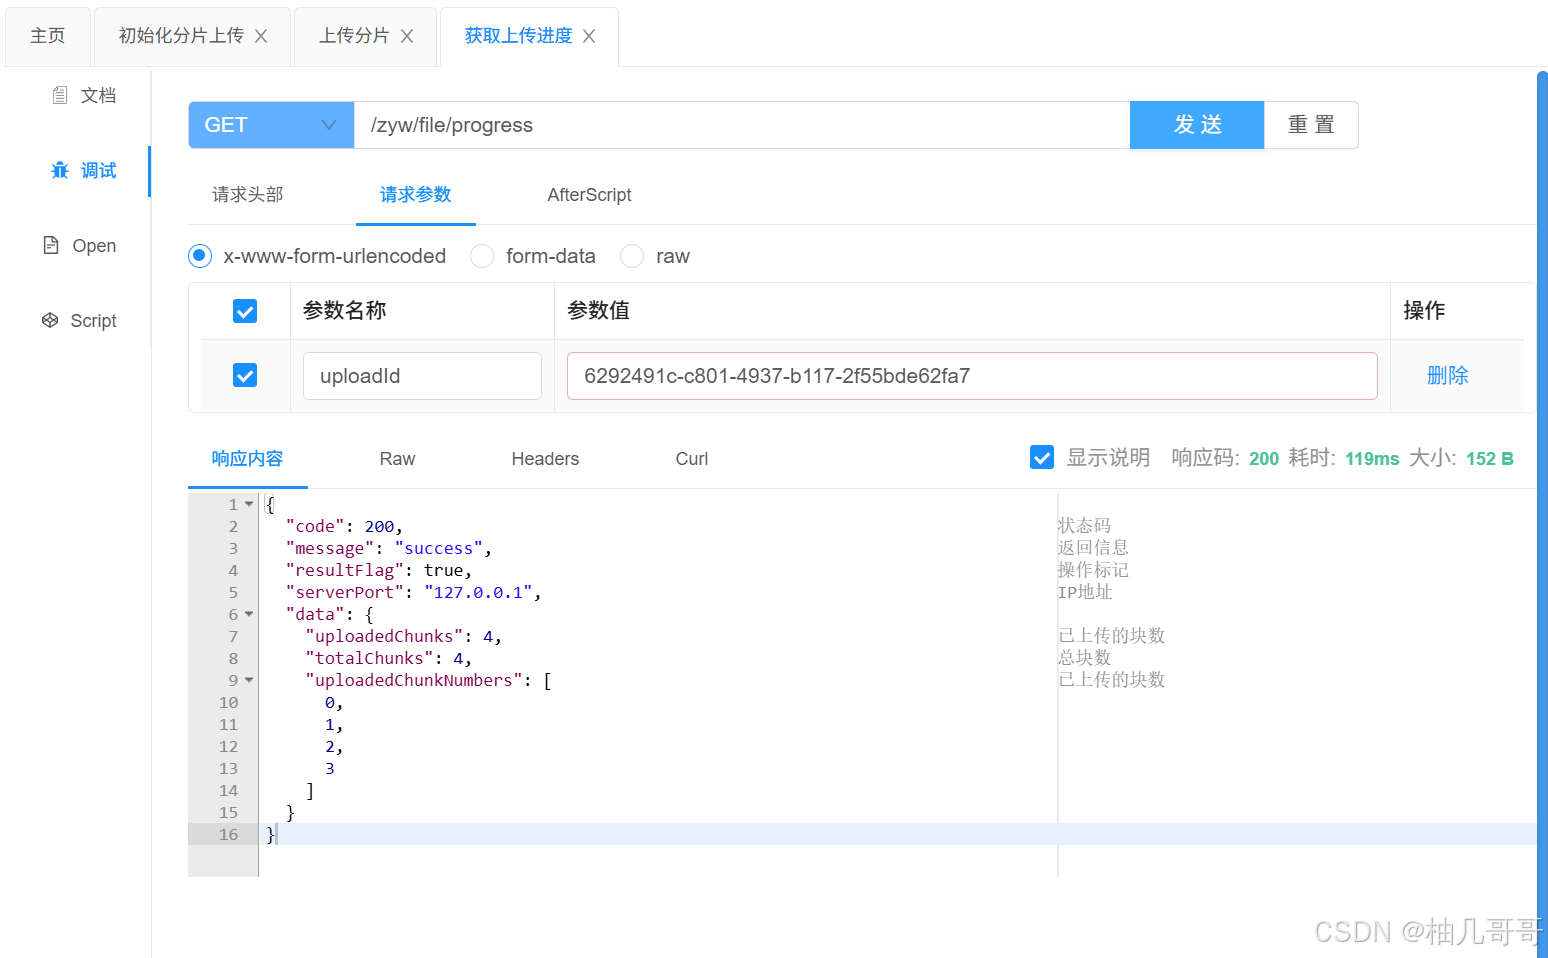Select the form-data radio option
Viewport: 1548px width, 958px height.
pos(482,256)
